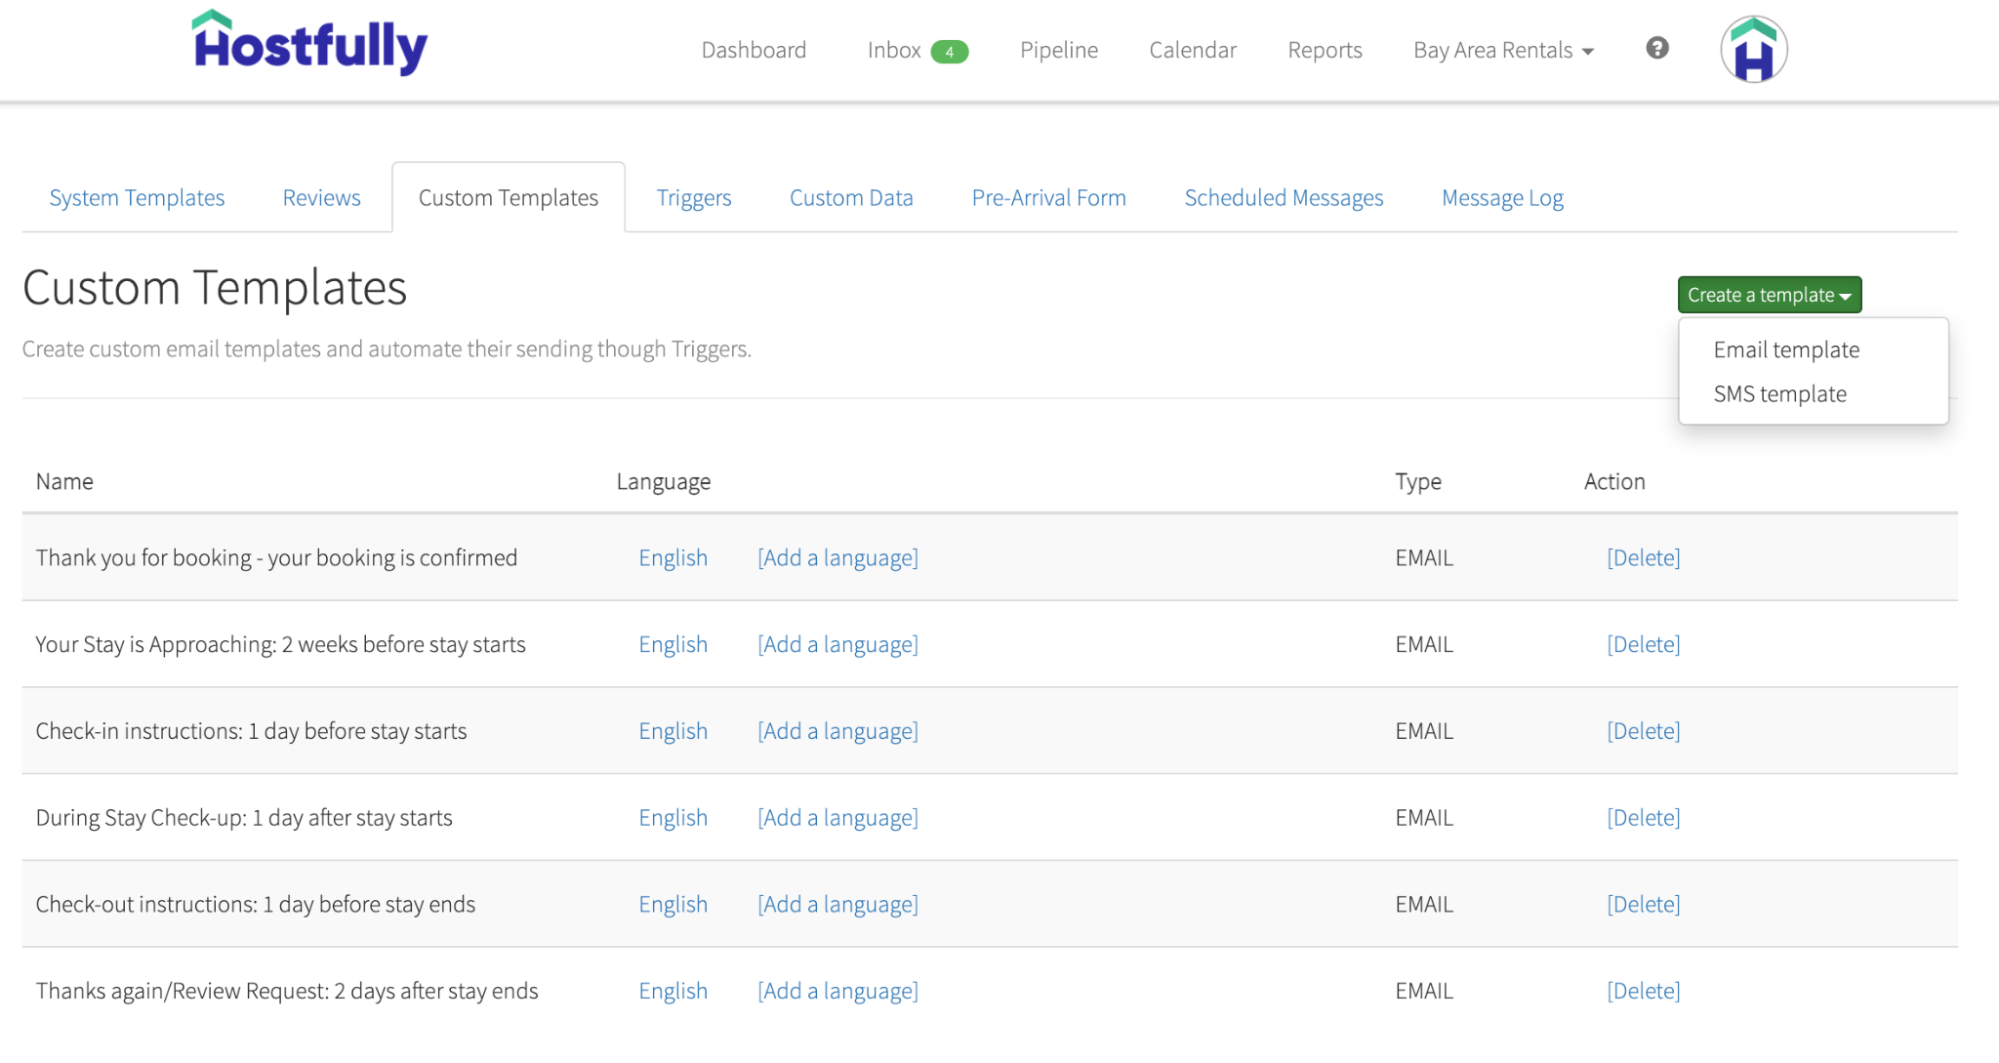Open the Calendar from the navigation bar

pos(1192,50)
